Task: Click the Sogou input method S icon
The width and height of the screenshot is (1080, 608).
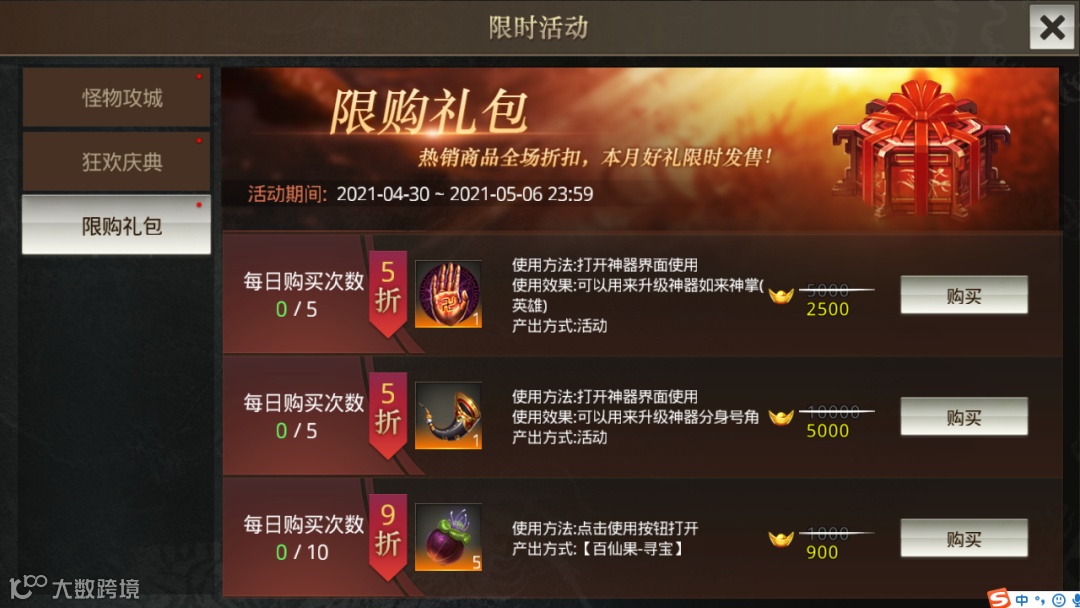Action: click(x=999, y=598)
